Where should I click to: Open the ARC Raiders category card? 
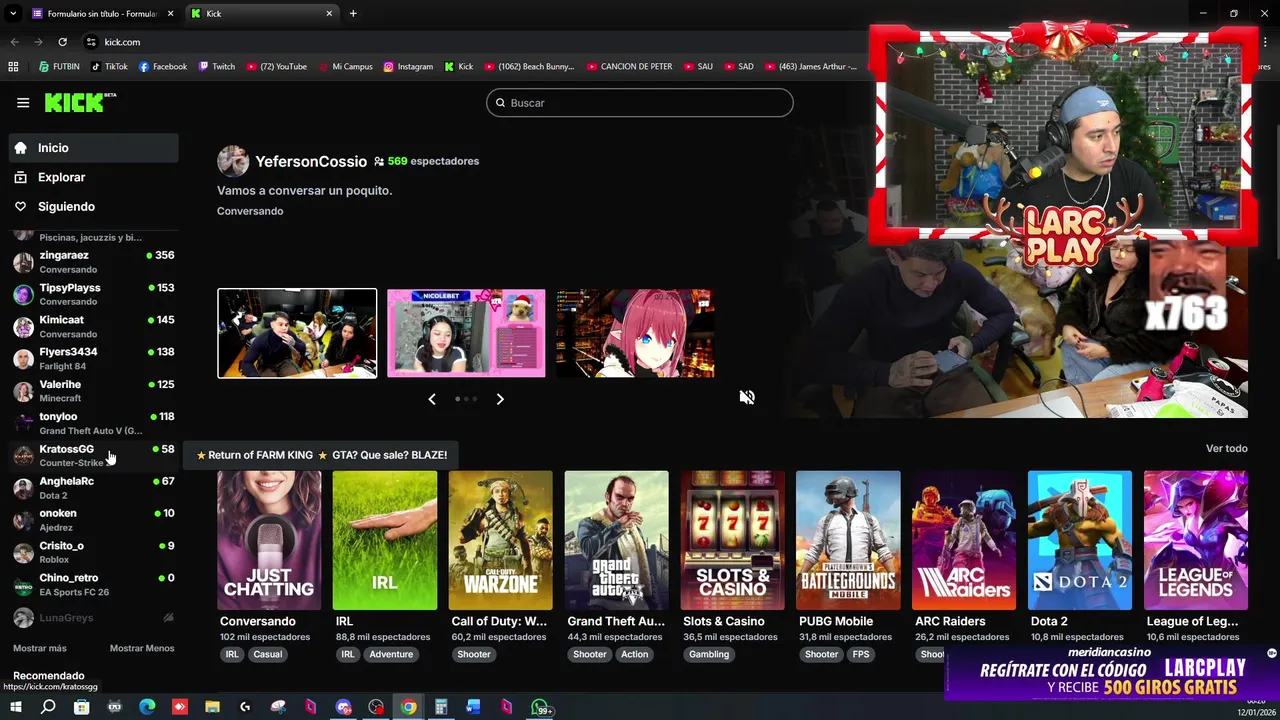click(x=964, y=540)
